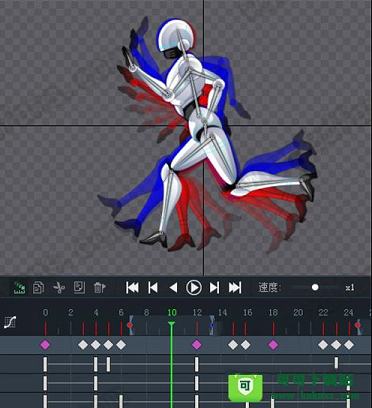Select the magenta keyframe at frame 18
This screenshot has width=372, height=408.
[x=273, y=345]
